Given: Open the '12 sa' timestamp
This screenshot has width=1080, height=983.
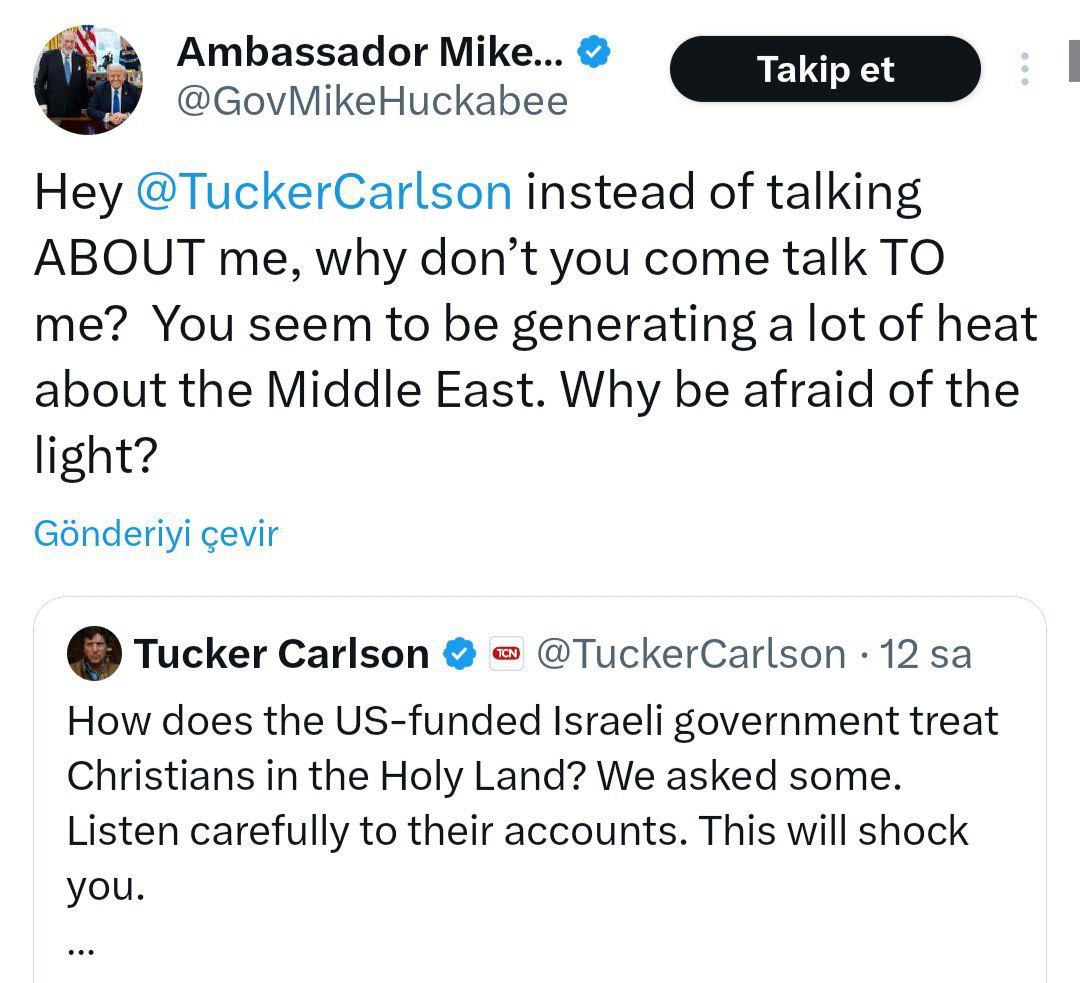Looking at the screenshot, I should (925, 654).
